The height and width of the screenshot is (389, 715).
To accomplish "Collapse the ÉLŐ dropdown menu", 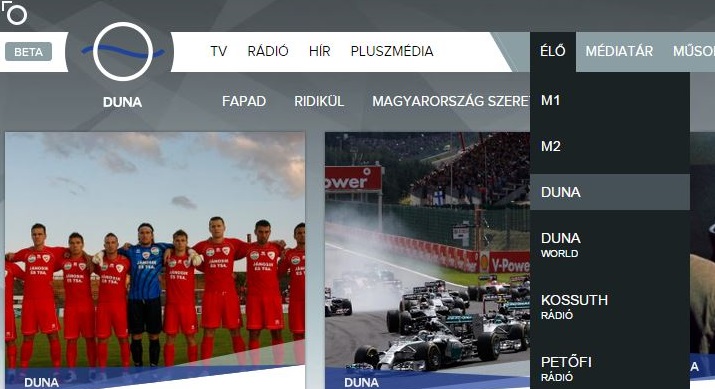I will pos(553,52).
